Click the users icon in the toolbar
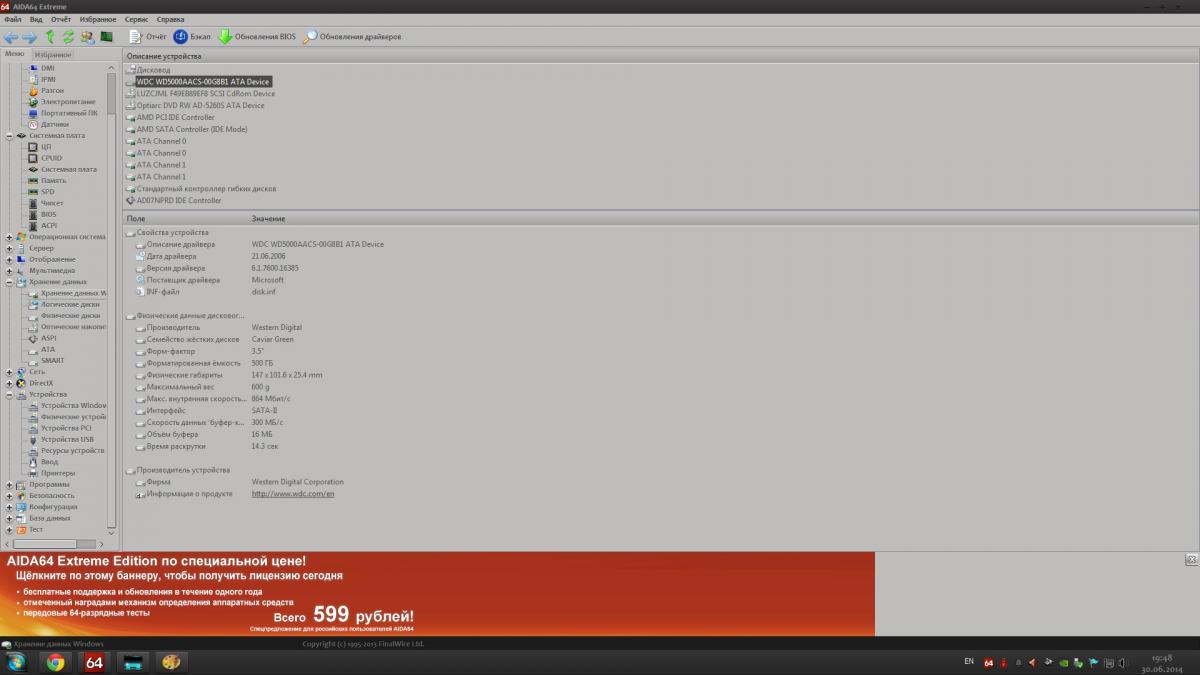Viewport: 1200px width, 675px height. click(x=87, y=37)
